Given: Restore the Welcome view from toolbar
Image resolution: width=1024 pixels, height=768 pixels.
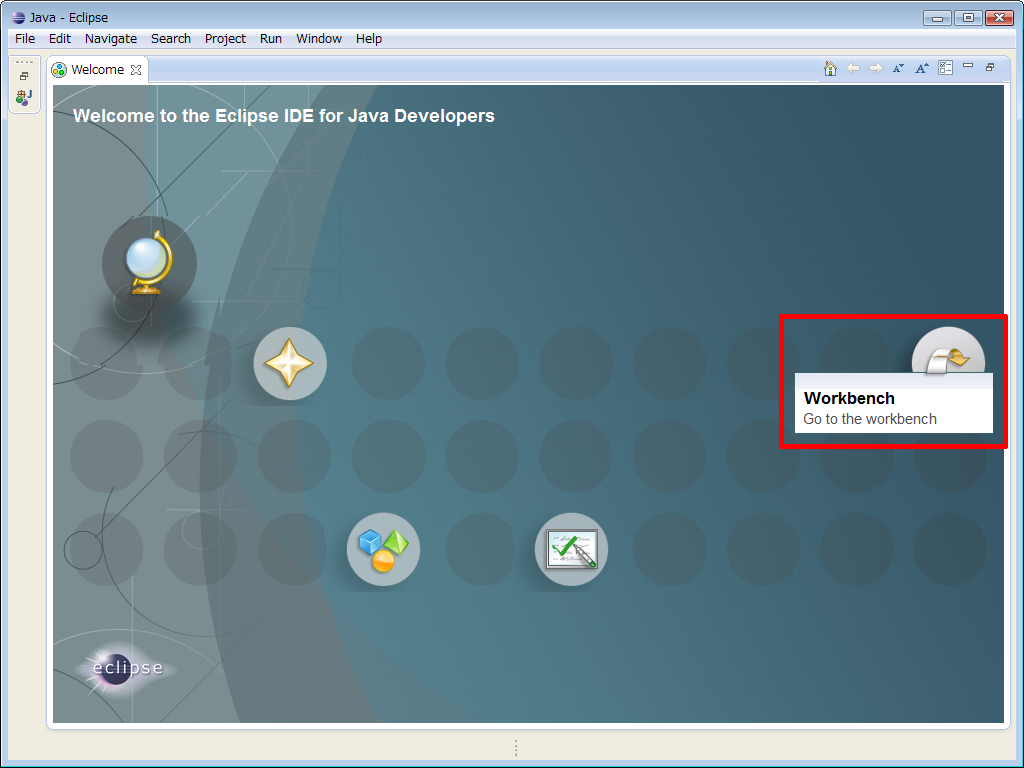Looking at the screenshot, I should [x=990, y=67].
